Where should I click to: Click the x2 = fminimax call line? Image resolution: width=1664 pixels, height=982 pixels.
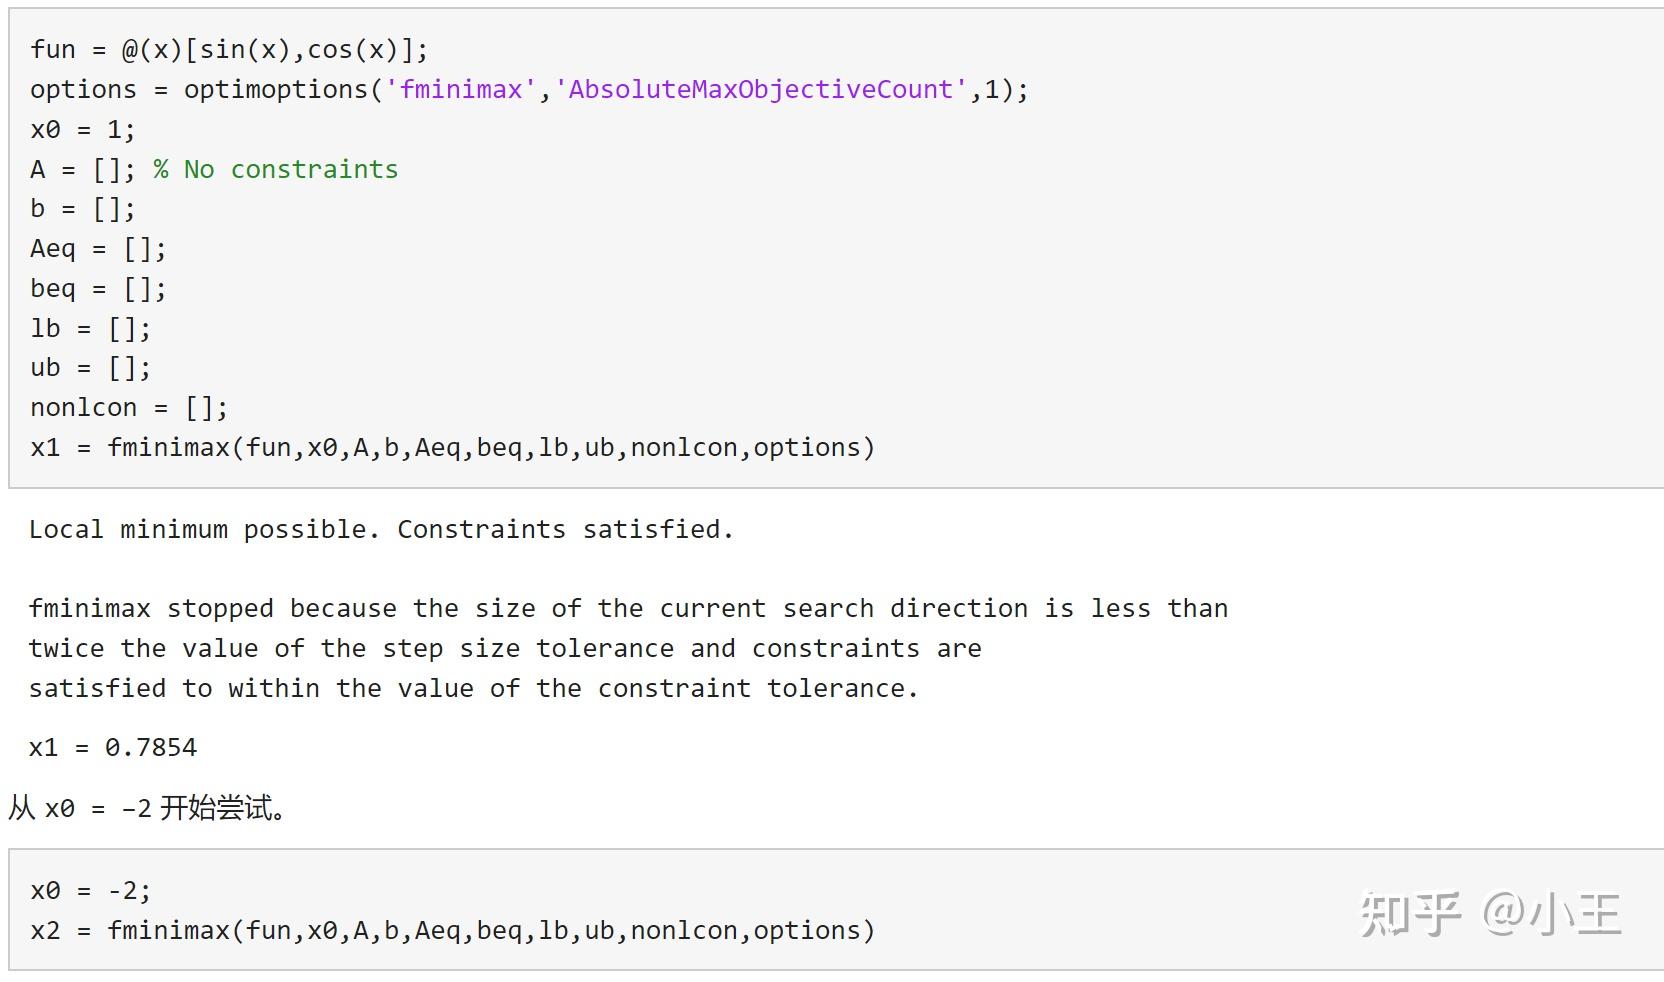452,930
